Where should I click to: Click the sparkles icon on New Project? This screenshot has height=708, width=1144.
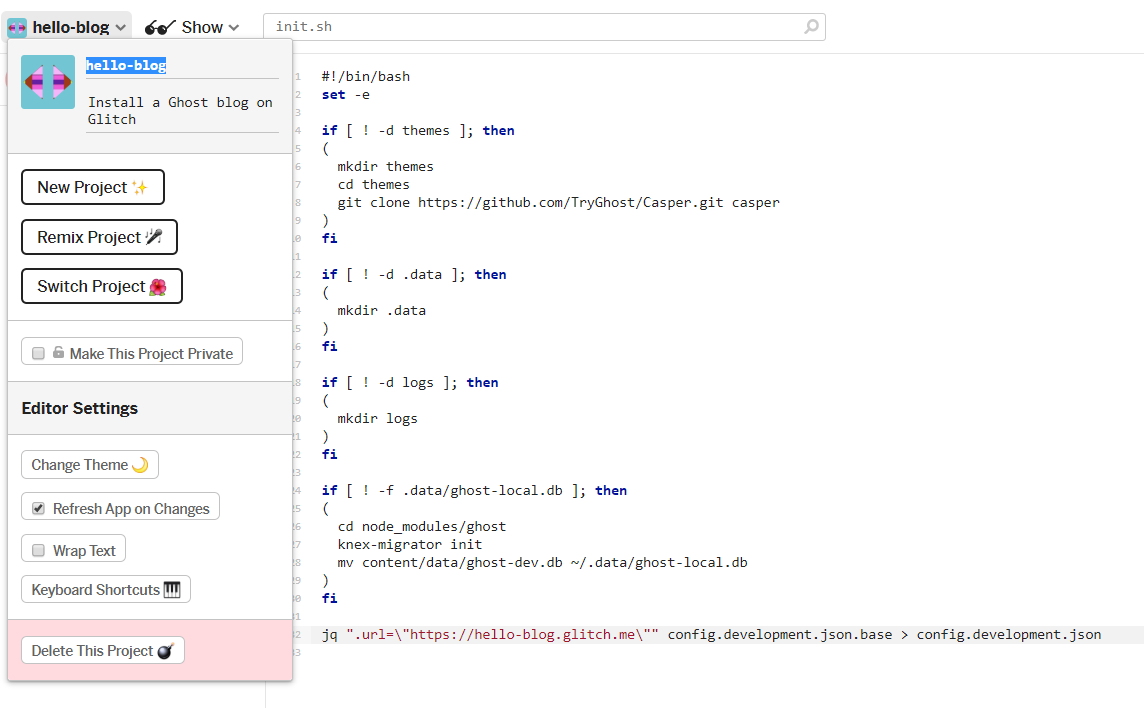pyautogui.click(x=140, y=188)
